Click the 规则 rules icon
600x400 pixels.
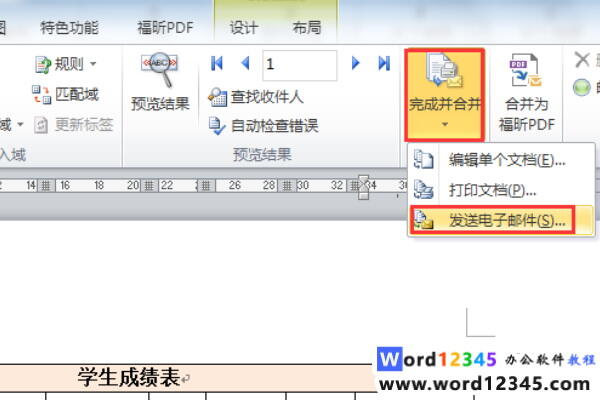(43, 64)
